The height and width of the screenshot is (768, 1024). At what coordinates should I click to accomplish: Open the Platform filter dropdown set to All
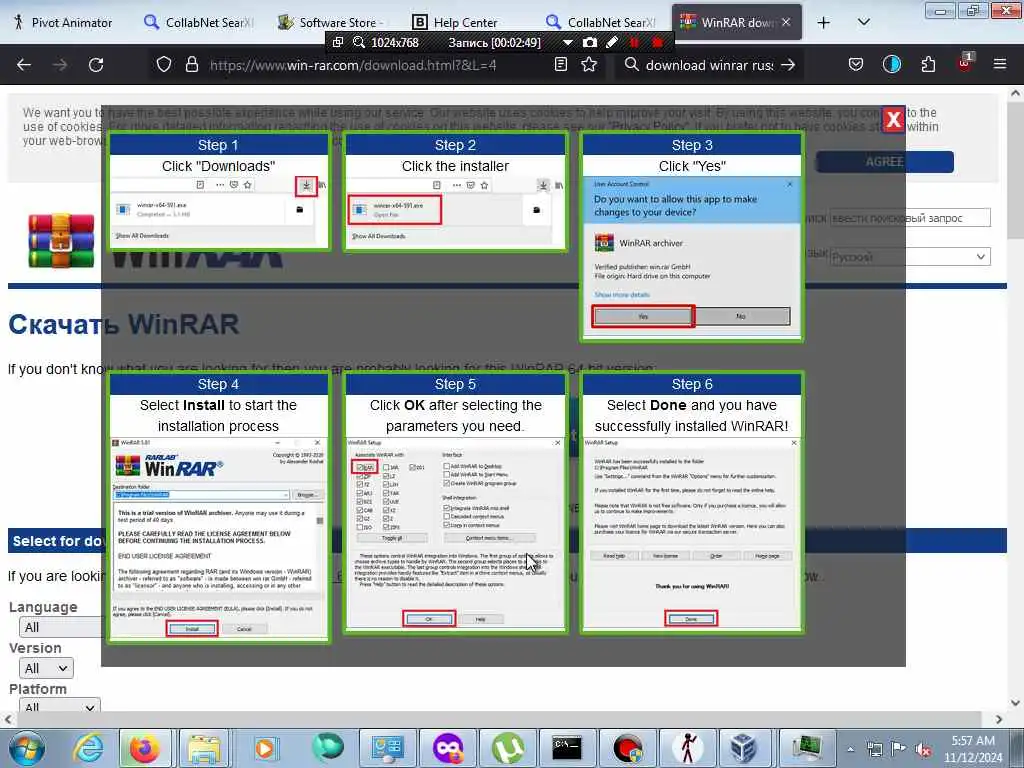coord(59,705)
